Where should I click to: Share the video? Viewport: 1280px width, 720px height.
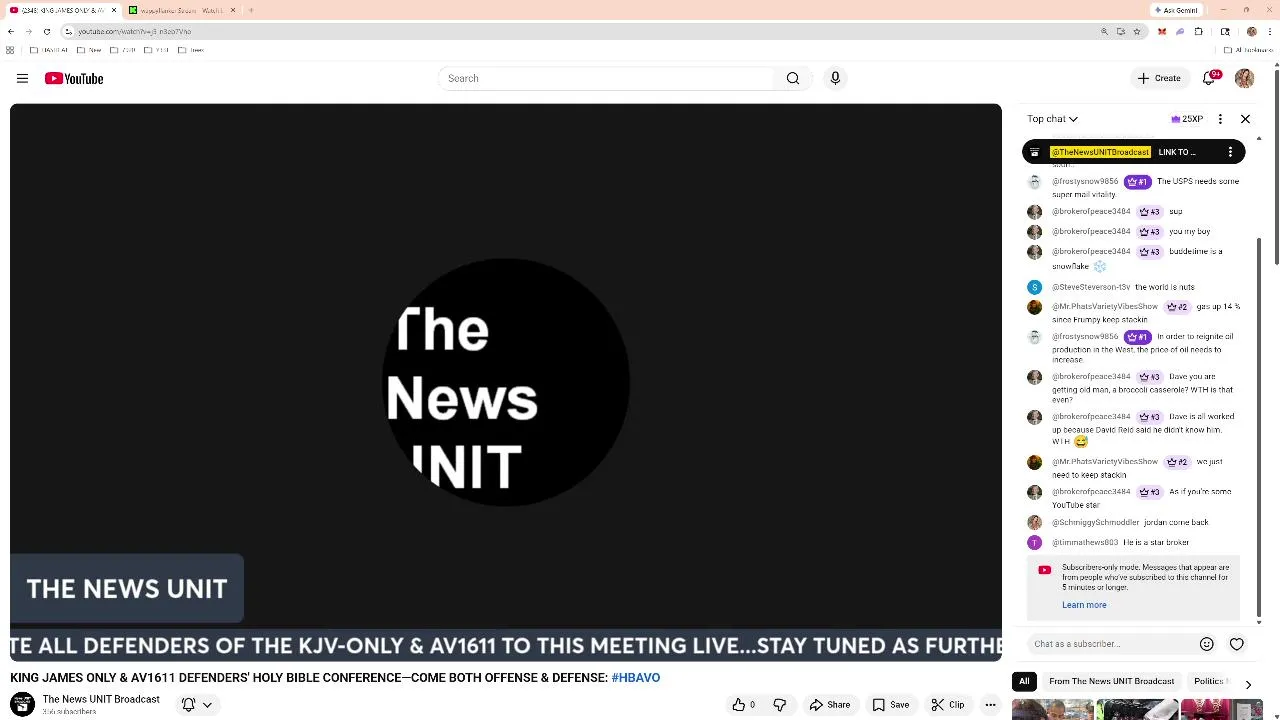coord(830,705)
